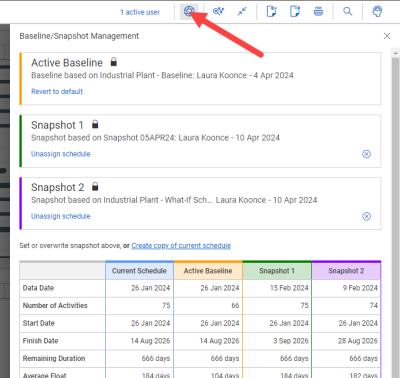Screen dimensions: 400x378
Task: Click the panel's vertical scrollbar
Action: (x=395, y=213)
